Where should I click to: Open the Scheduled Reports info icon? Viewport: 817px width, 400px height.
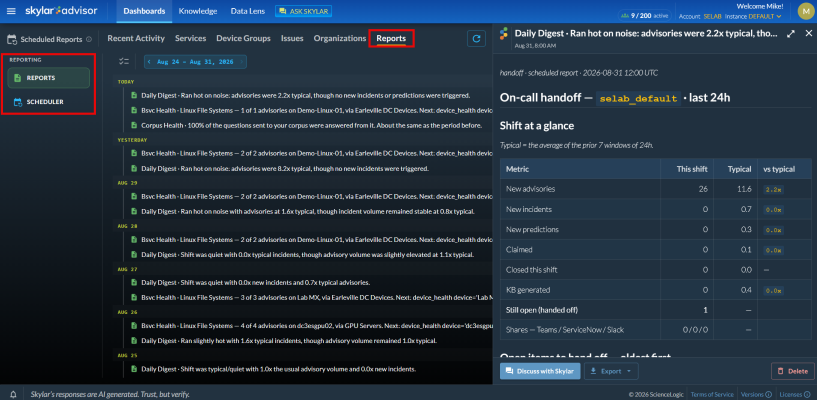tap(89, 39)
